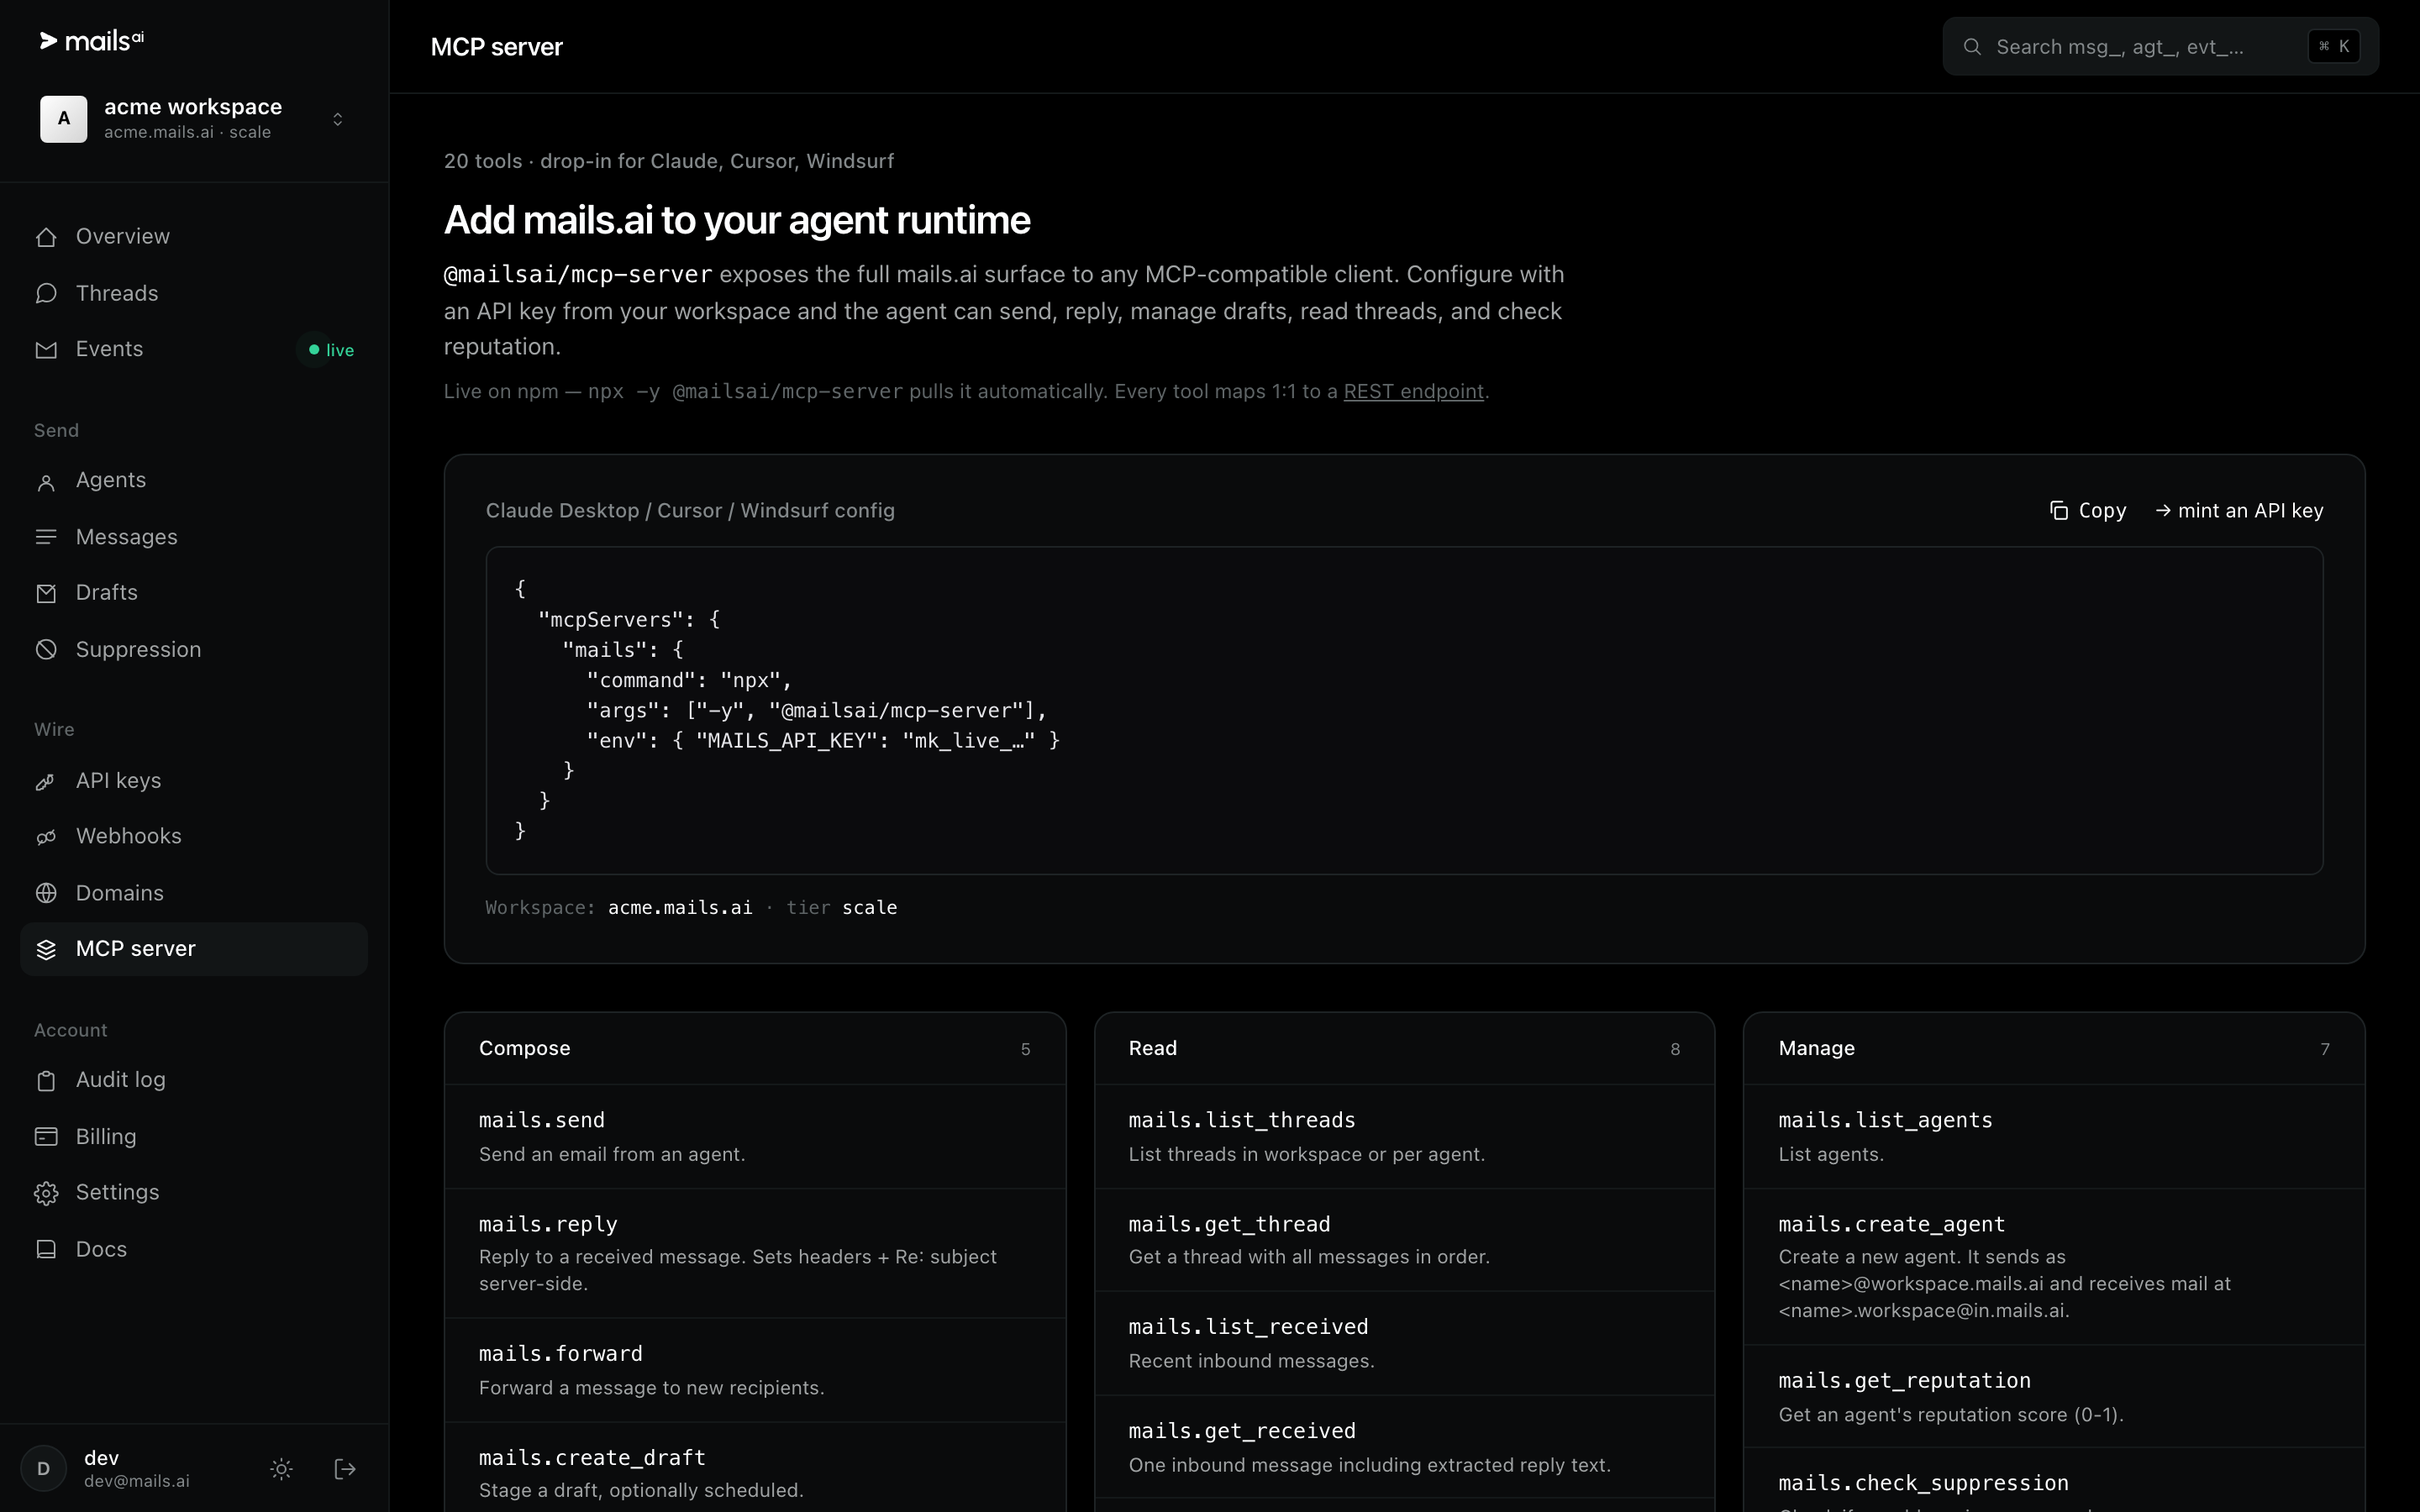
Task: Click the search magnifier icon
Action: coord(1972,47)
